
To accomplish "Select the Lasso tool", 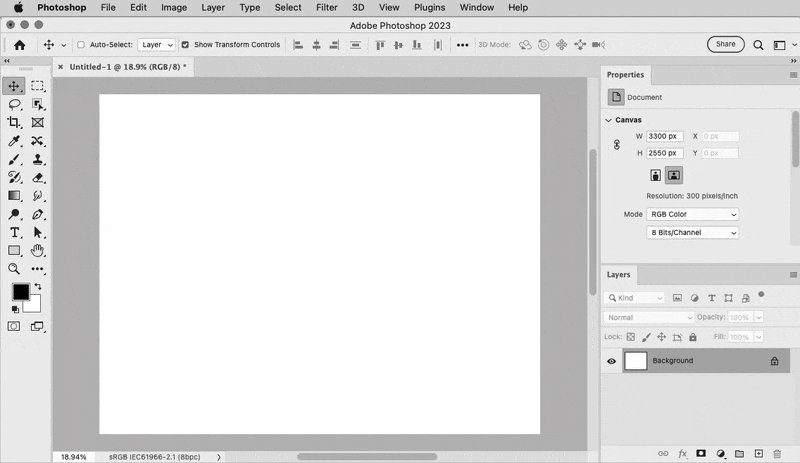I will tap(15, 104).
